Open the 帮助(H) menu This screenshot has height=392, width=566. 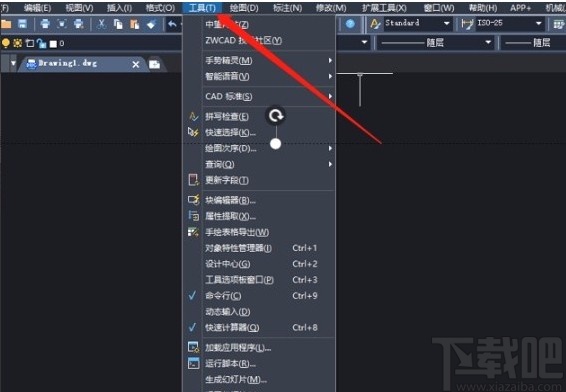[x=483, y=8]
